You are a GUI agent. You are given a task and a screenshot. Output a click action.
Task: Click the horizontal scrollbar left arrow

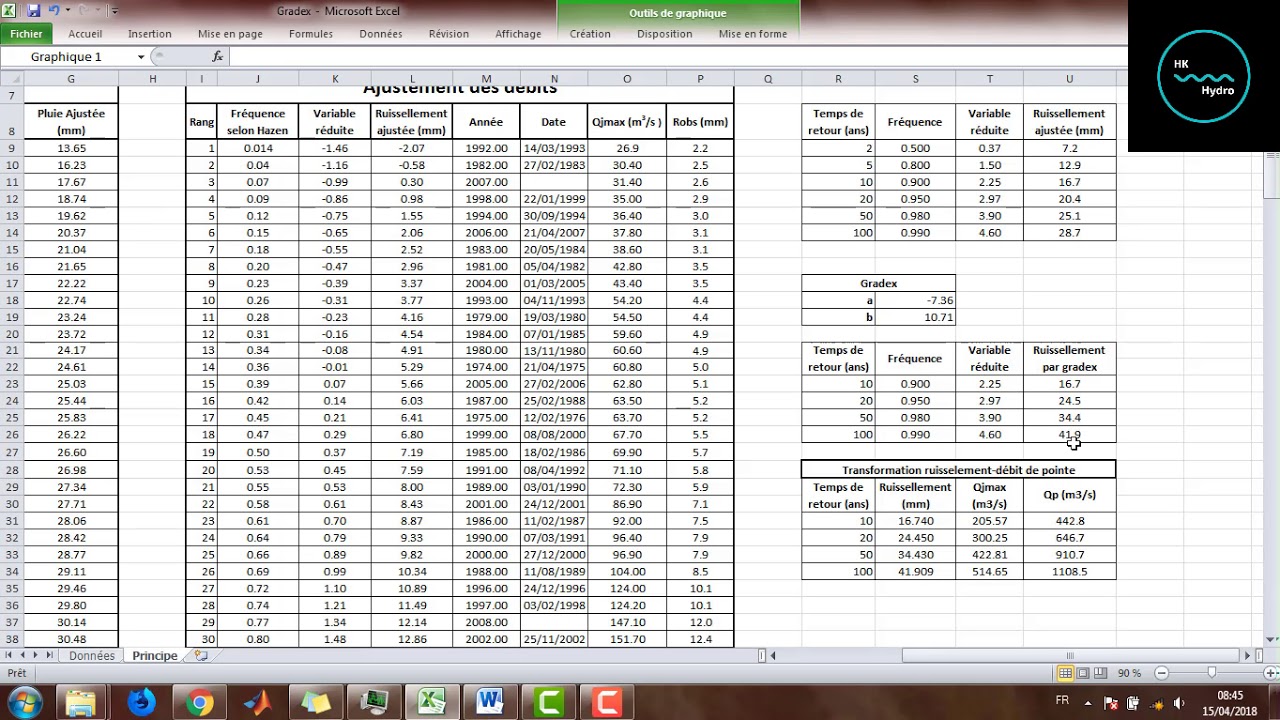pyautogui.click(x=773, y=656)
